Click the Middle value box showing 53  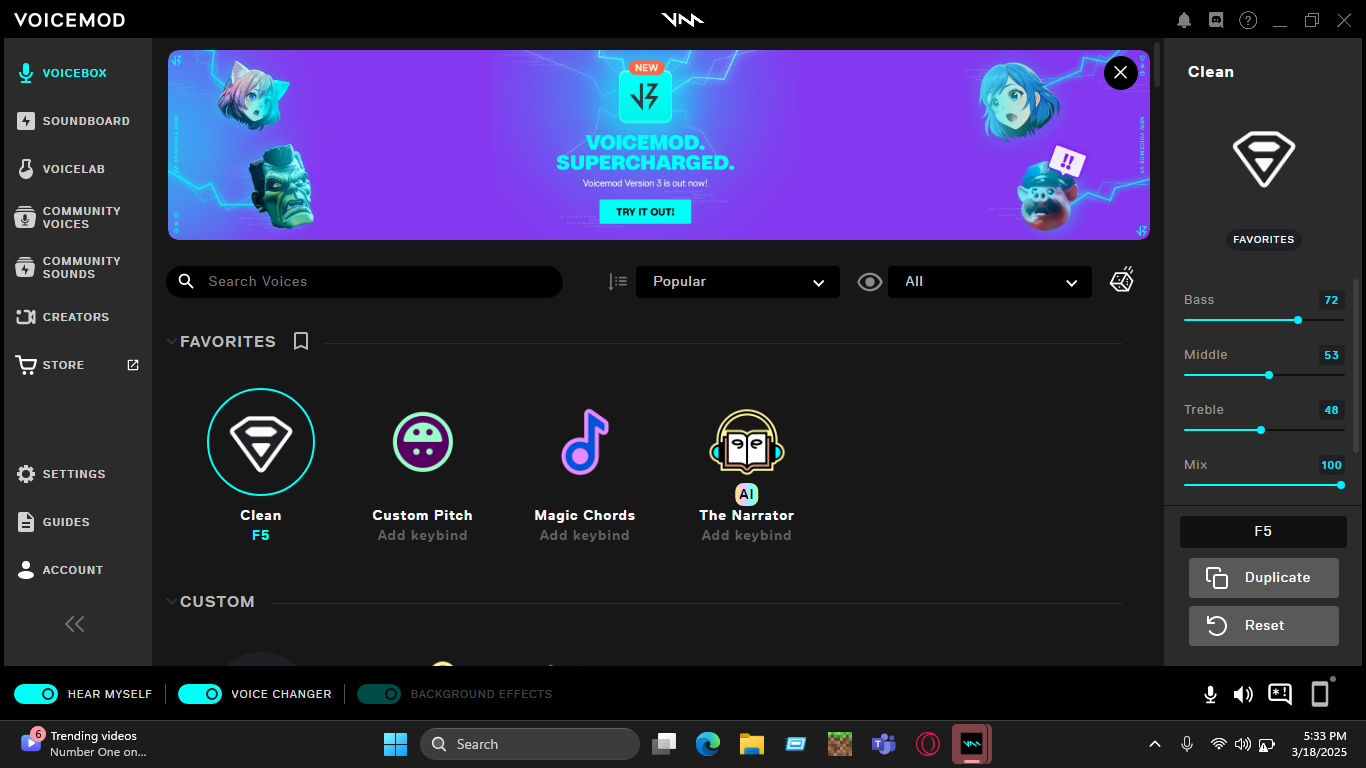(x=1331, y=355)
